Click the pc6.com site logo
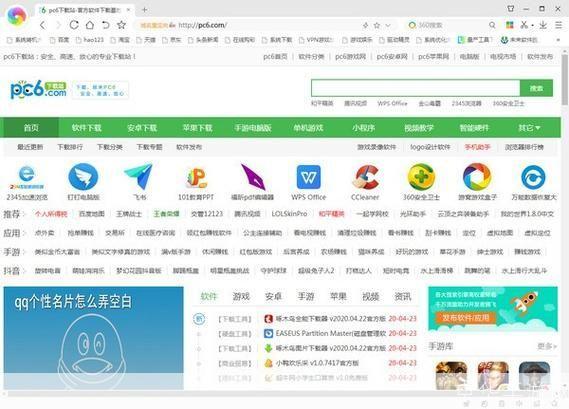Viewport: 569px width, 409px height. pyautogui.click(x=38, y=89)
